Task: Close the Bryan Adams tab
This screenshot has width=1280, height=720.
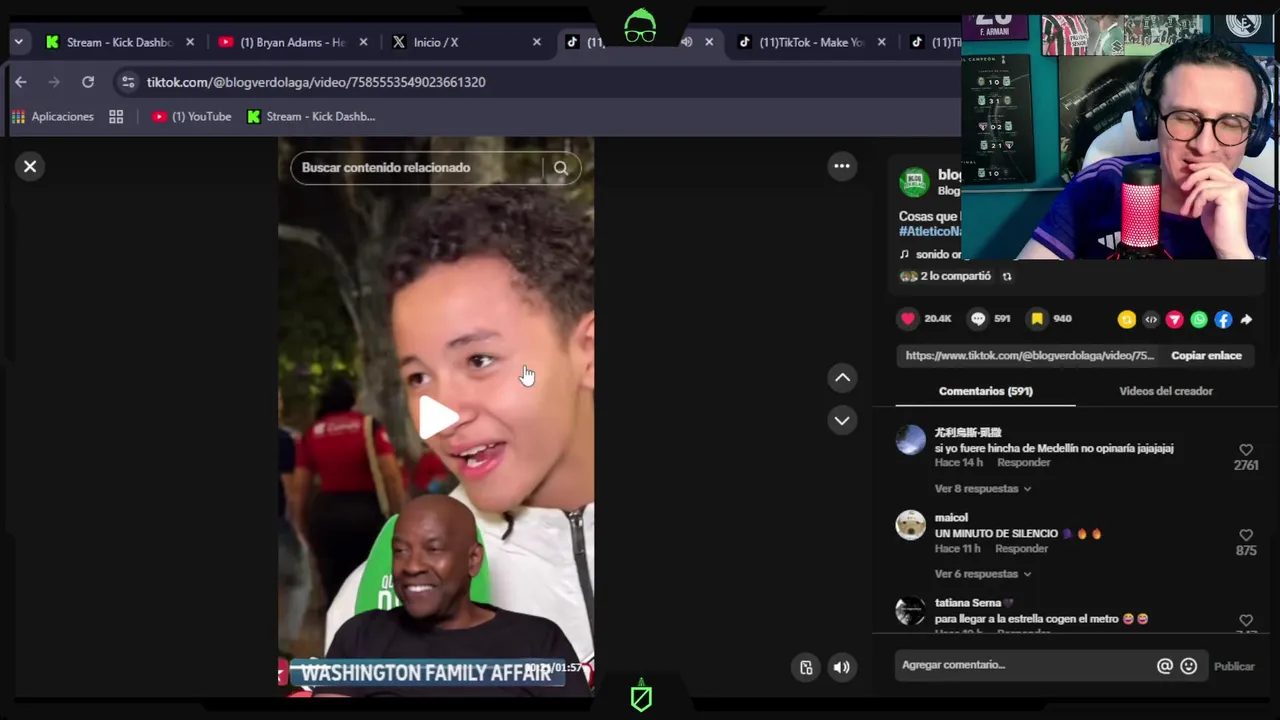Action: (363, 42)
